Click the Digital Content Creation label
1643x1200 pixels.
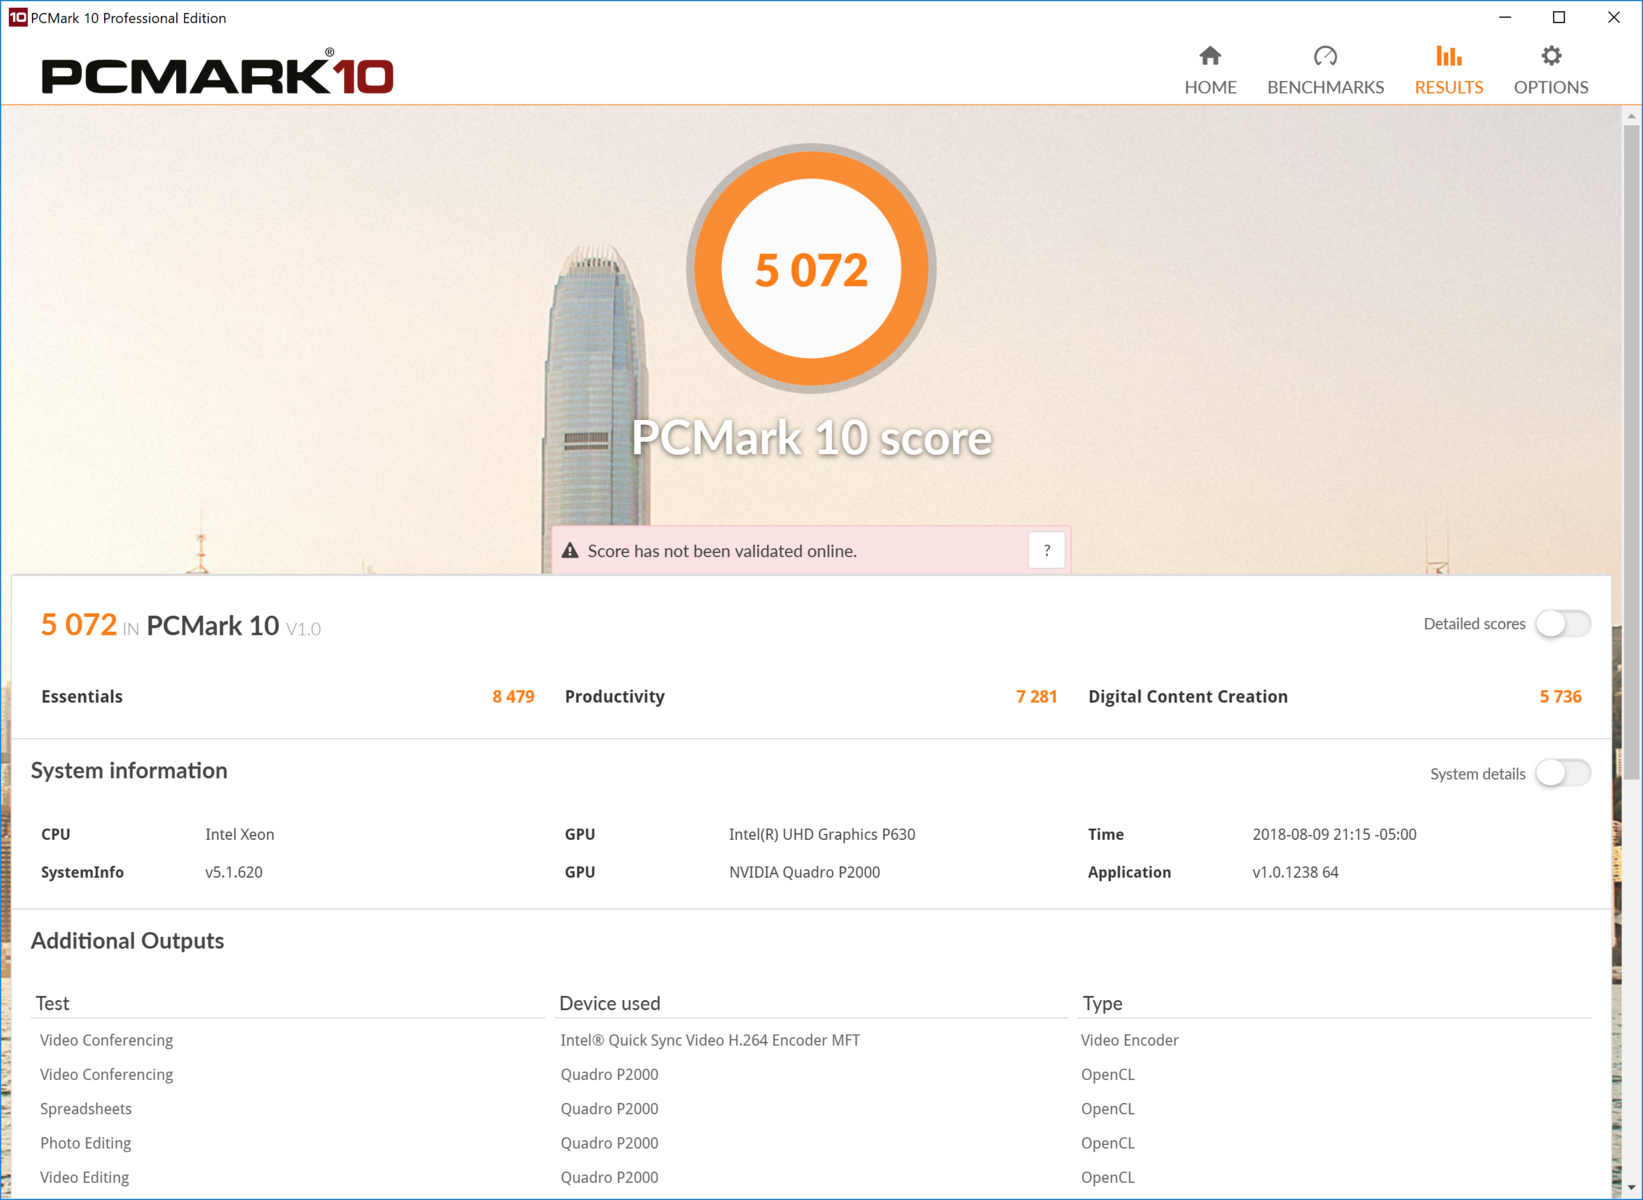1188,697
